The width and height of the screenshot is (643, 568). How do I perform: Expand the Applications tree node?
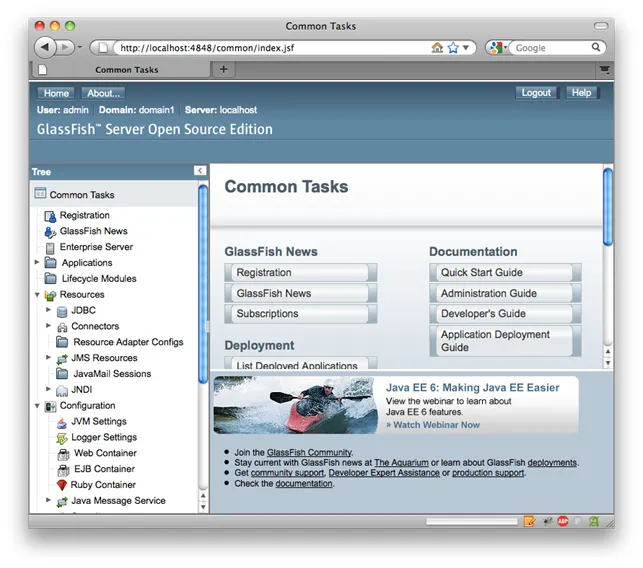[x=37, y=262]
